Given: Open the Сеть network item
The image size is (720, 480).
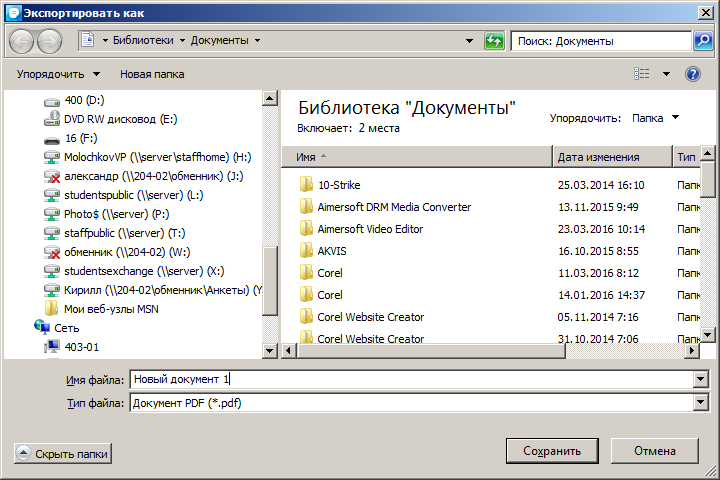Looking at the screenshot, I should pos(66,328).
